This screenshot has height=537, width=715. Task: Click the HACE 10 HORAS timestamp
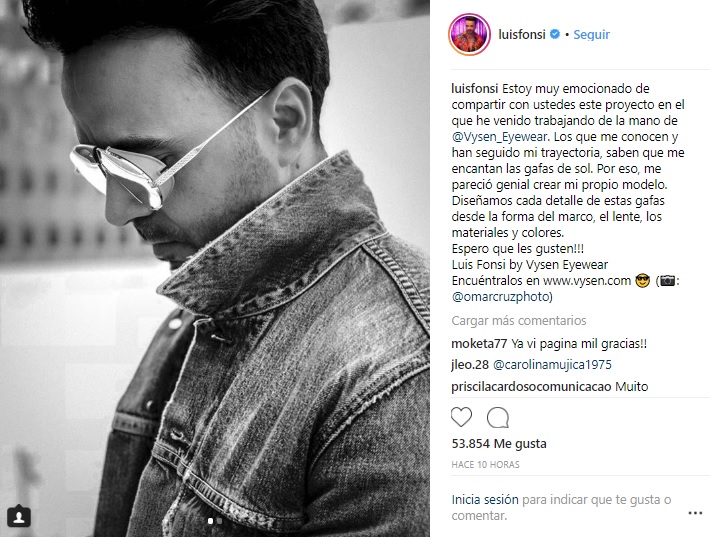(485, 465)
